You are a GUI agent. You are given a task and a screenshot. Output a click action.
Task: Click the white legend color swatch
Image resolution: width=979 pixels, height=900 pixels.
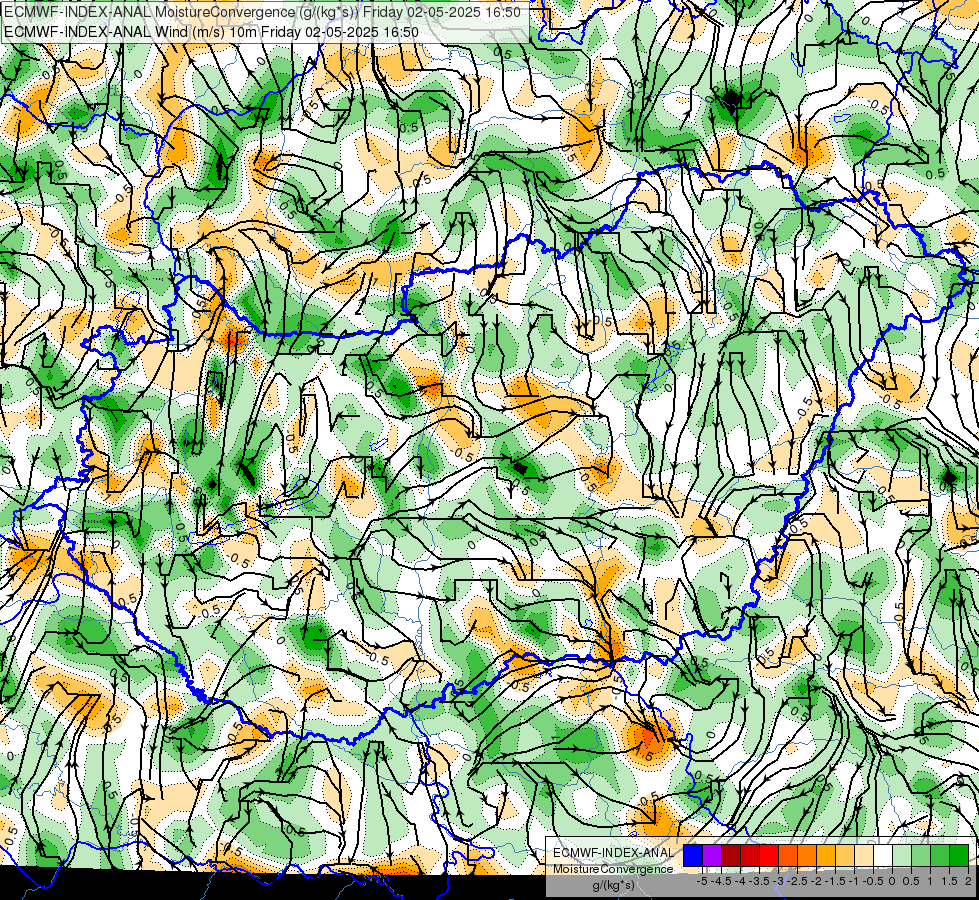(x=883, y=855)
